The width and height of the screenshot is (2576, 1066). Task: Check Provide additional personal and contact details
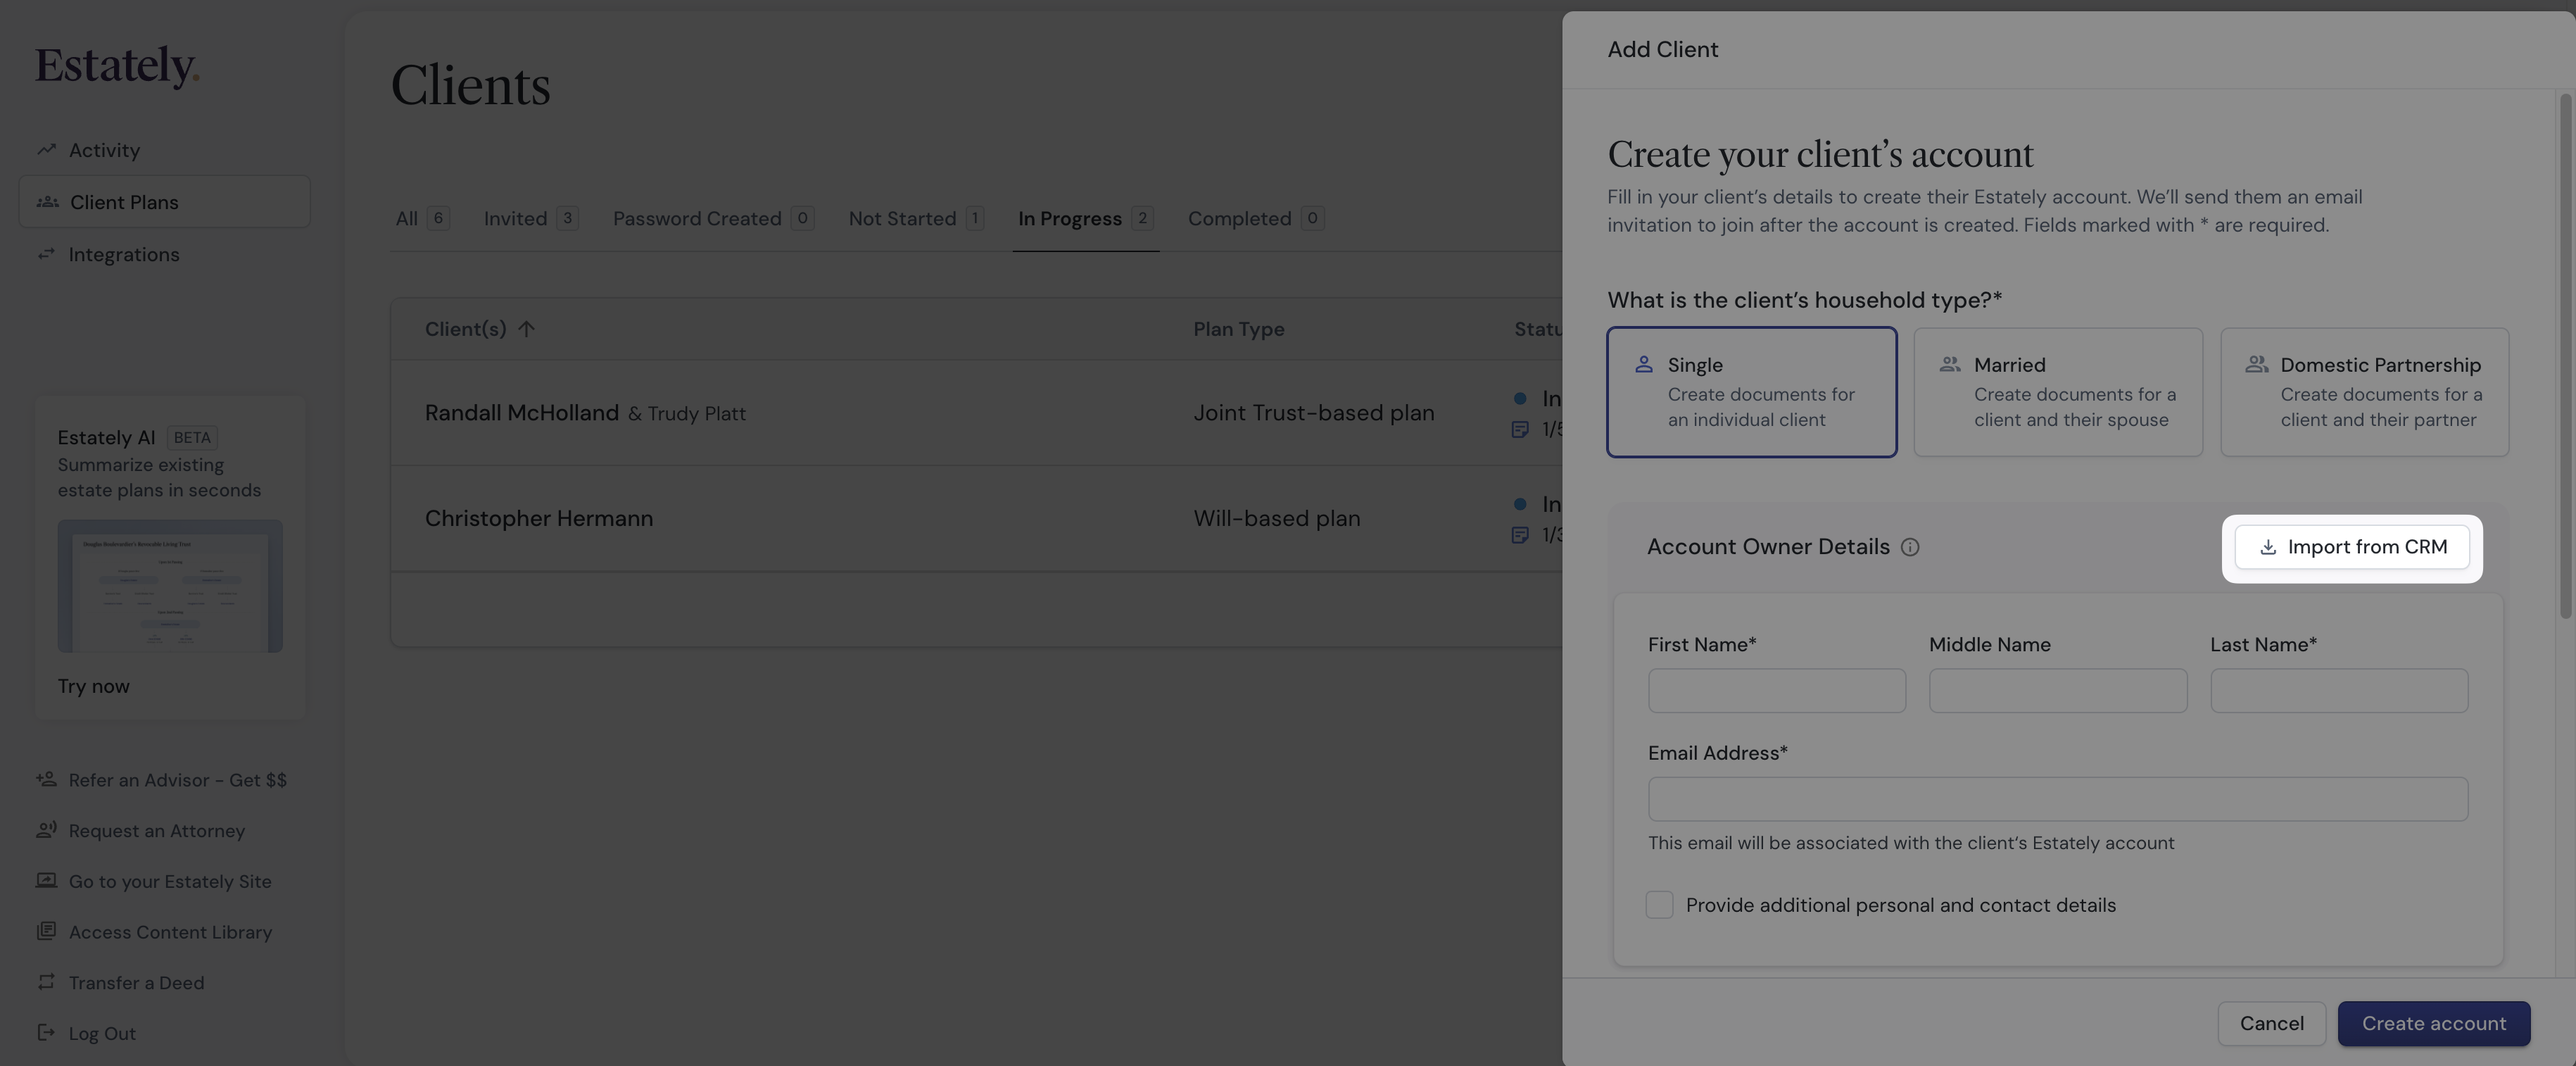(x=1659, y=905)
